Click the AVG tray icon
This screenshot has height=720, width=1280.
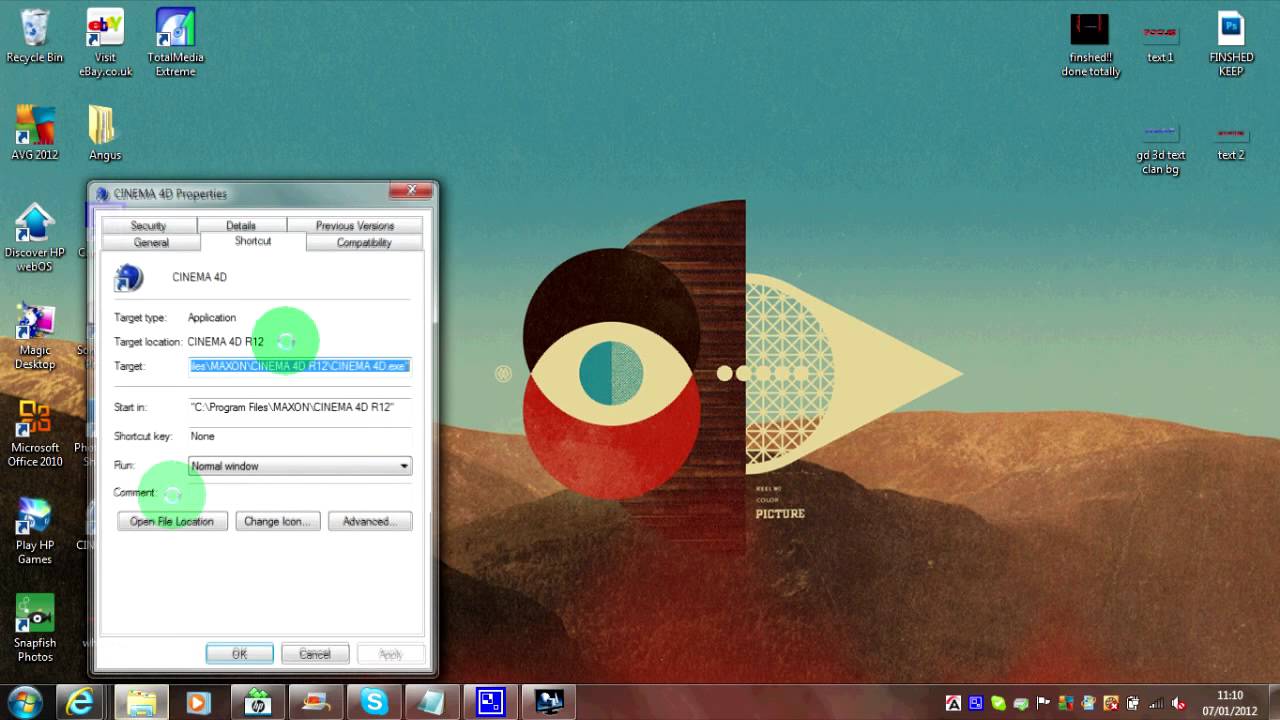(1067, 703)
